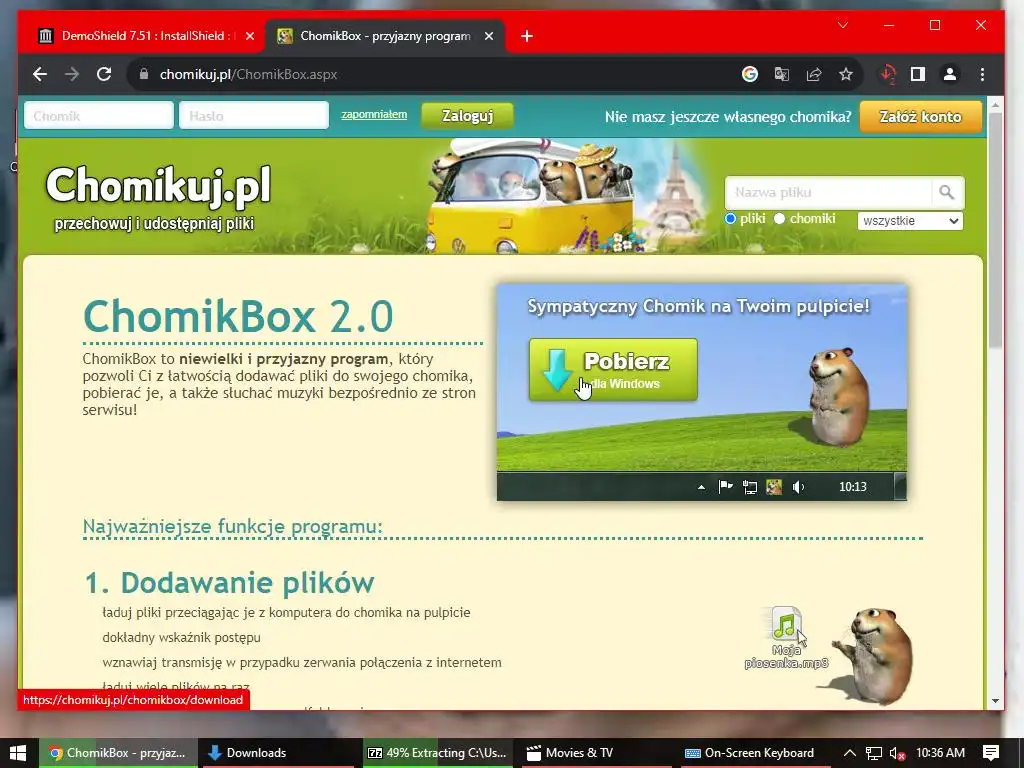Open the Chrome profile icon
The image size is (1024, 768).
pos(950,74)
